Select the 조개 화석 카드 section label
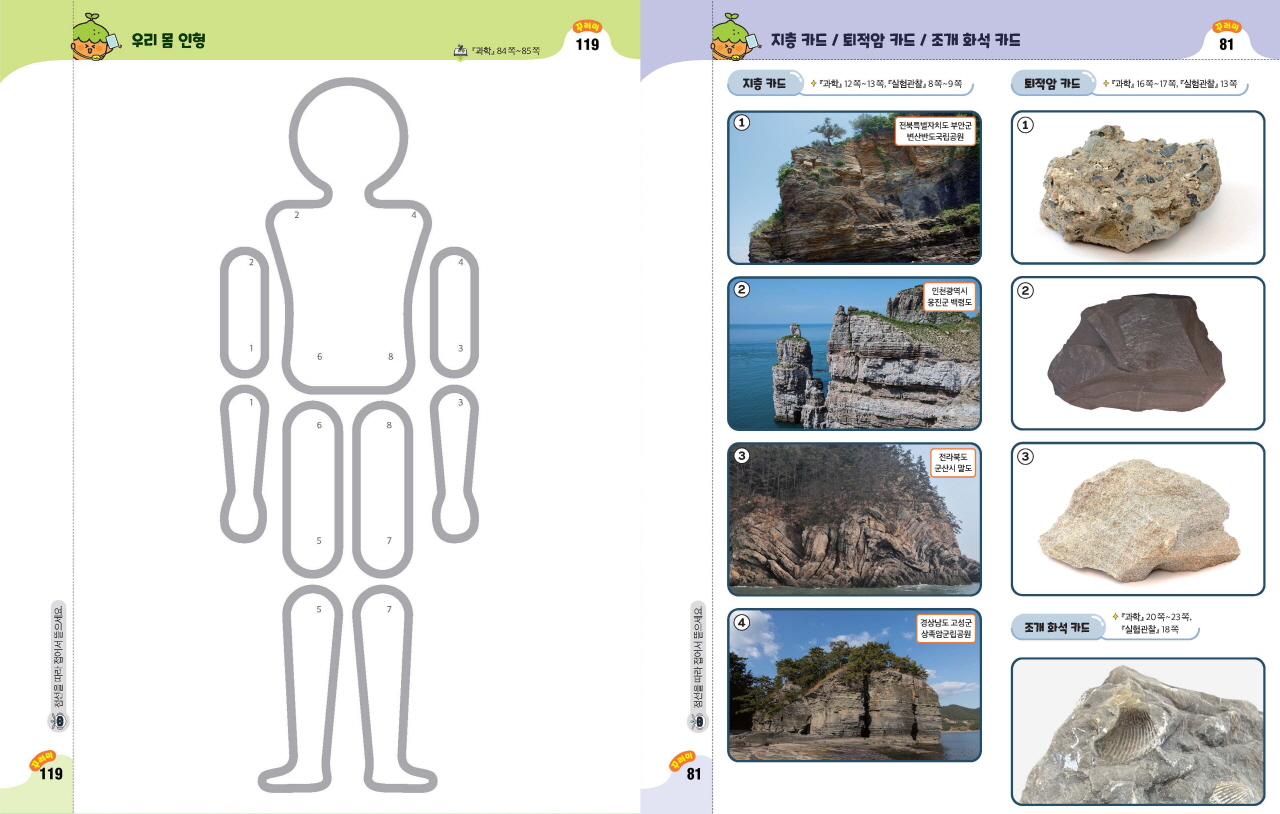This screenshot has height=814, width=1280. 1052,628
